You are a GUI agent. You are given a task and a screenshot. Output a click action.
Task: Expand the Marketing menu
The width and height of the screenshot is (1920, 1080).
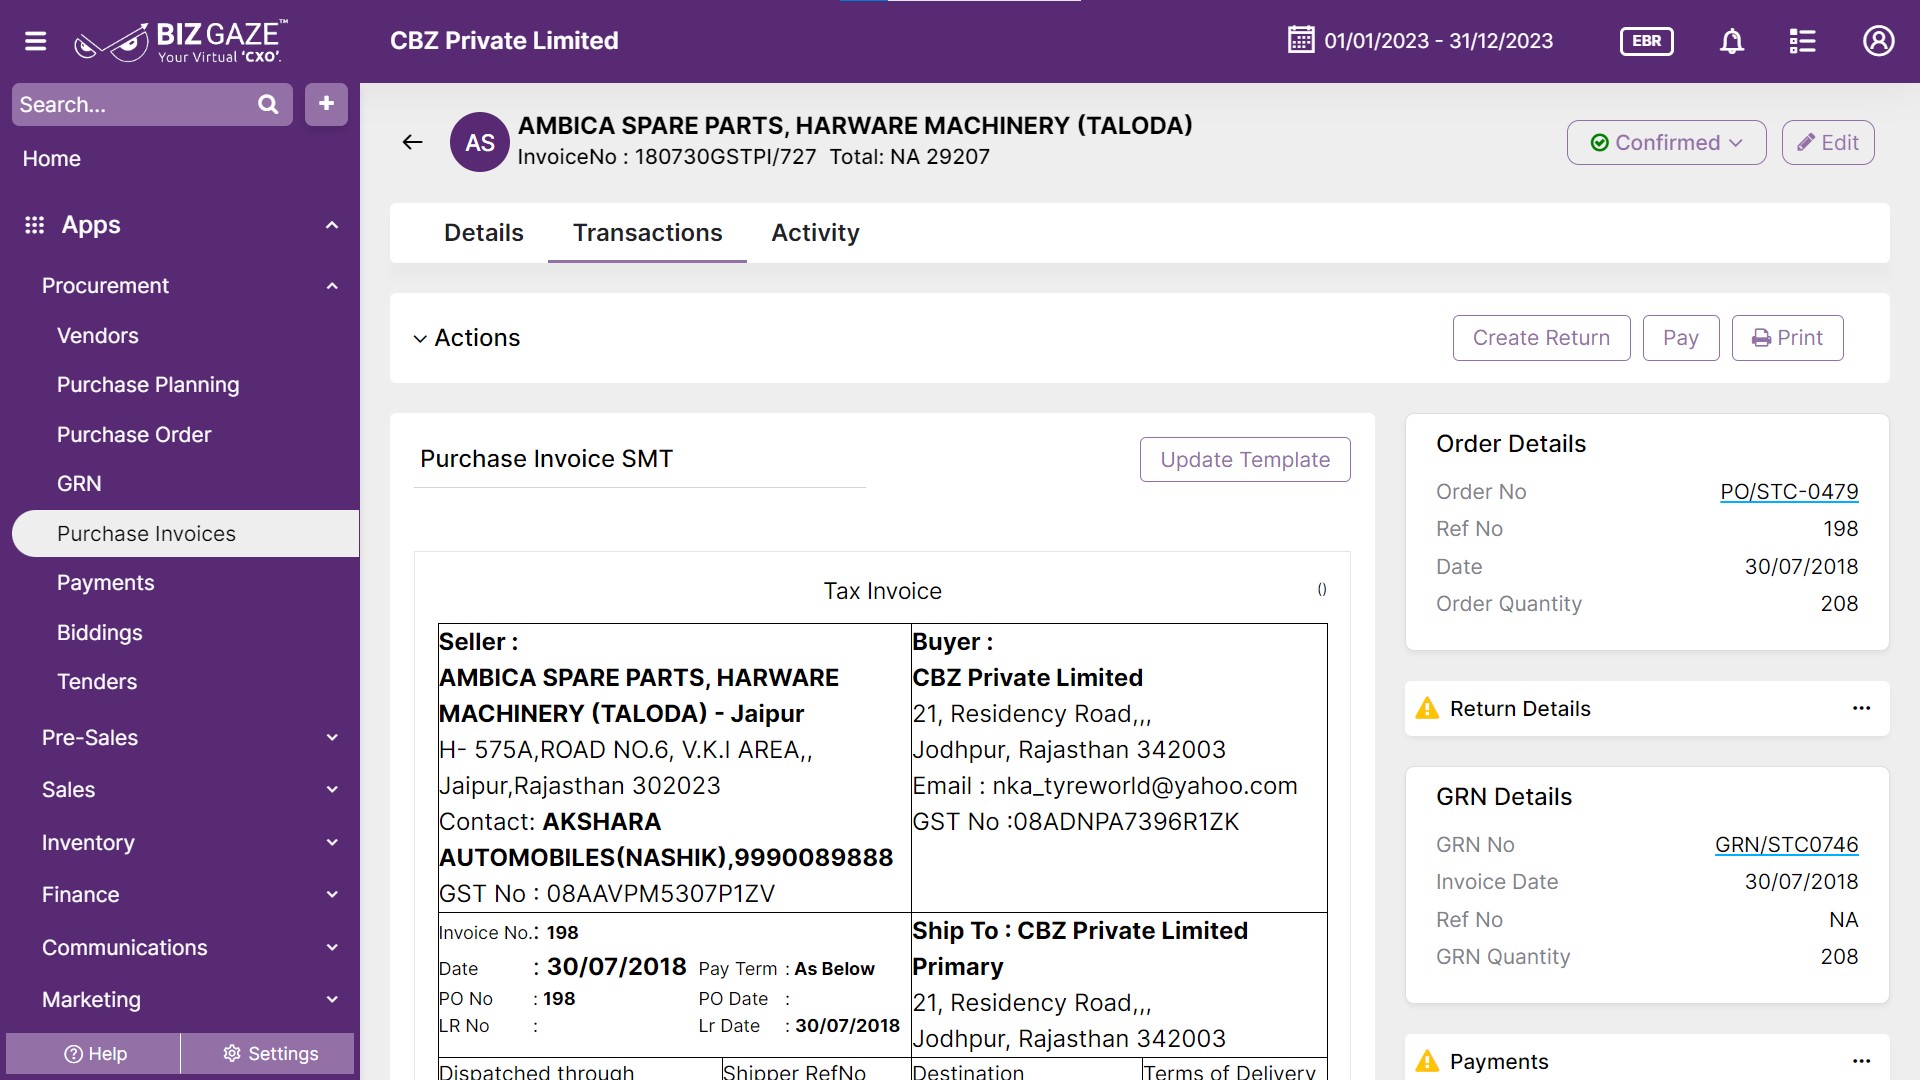[x=190, y=1000]
